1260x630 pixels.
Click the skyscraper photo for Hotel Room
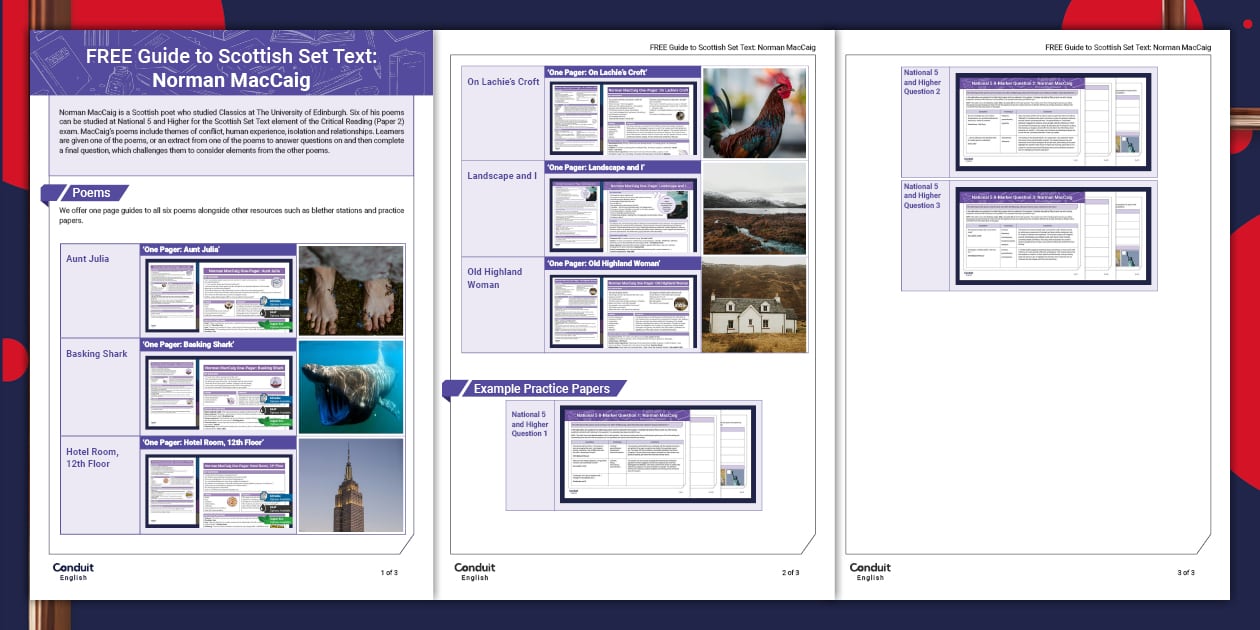(351, 485)
